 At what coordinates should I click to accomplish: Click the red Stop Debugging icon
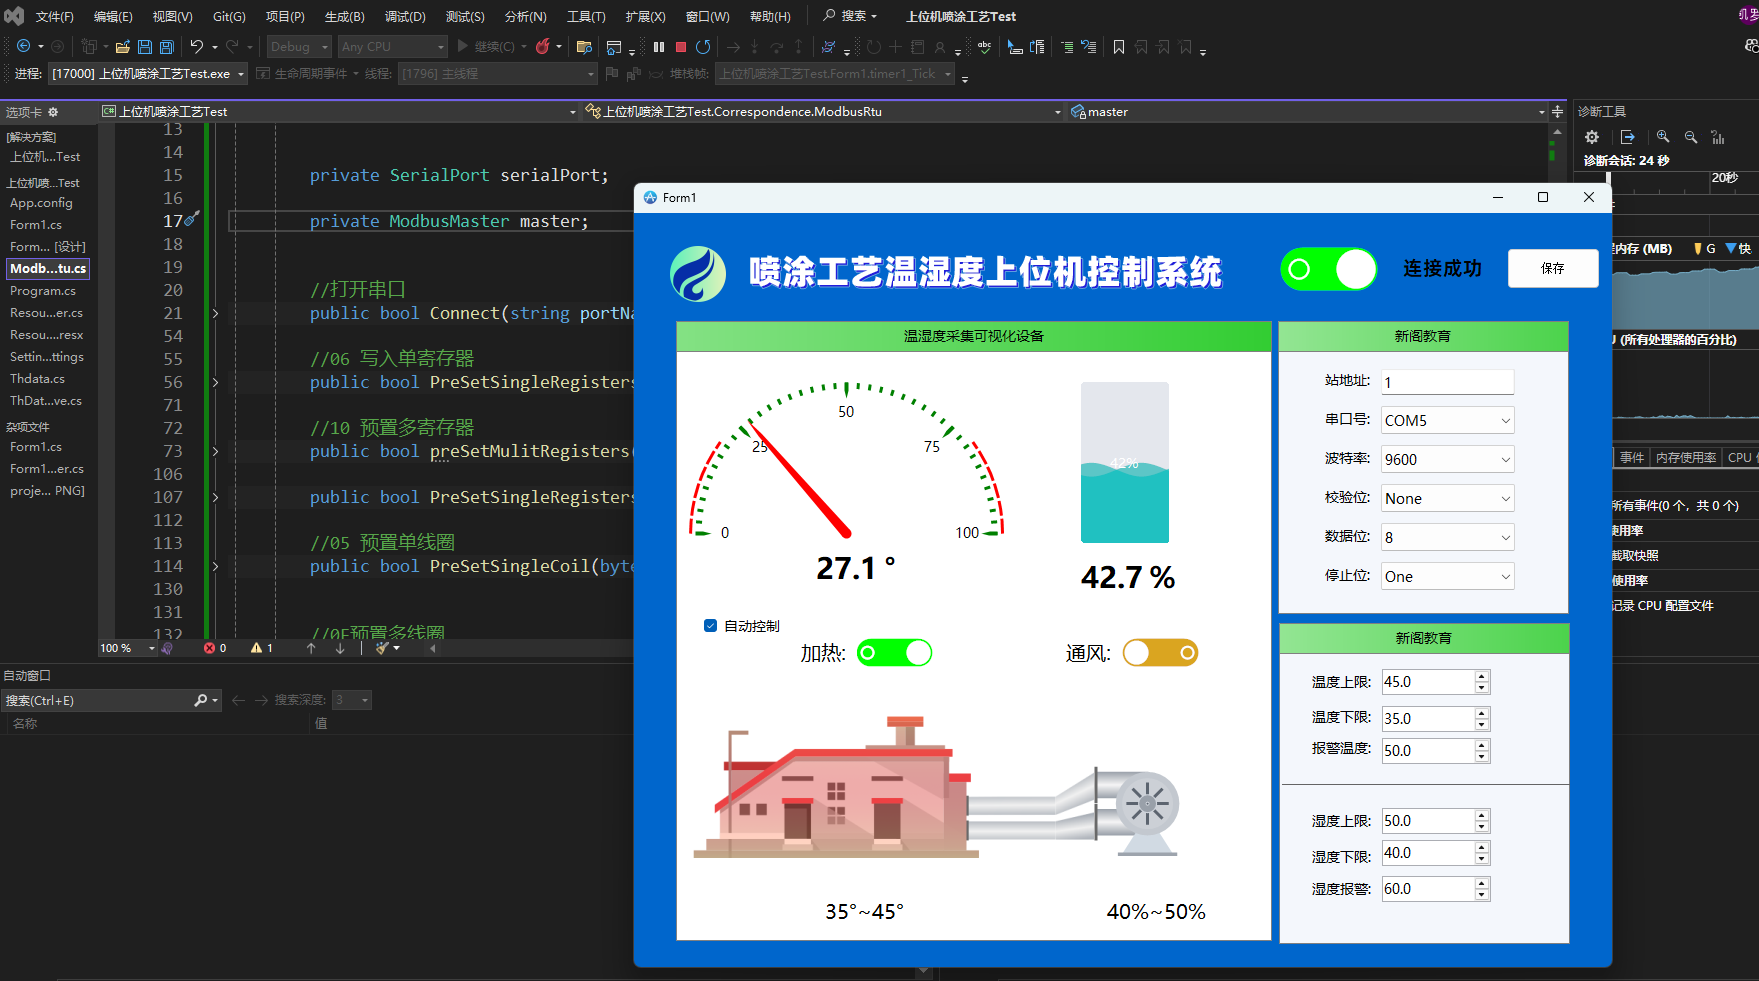[x=681, y=47]
